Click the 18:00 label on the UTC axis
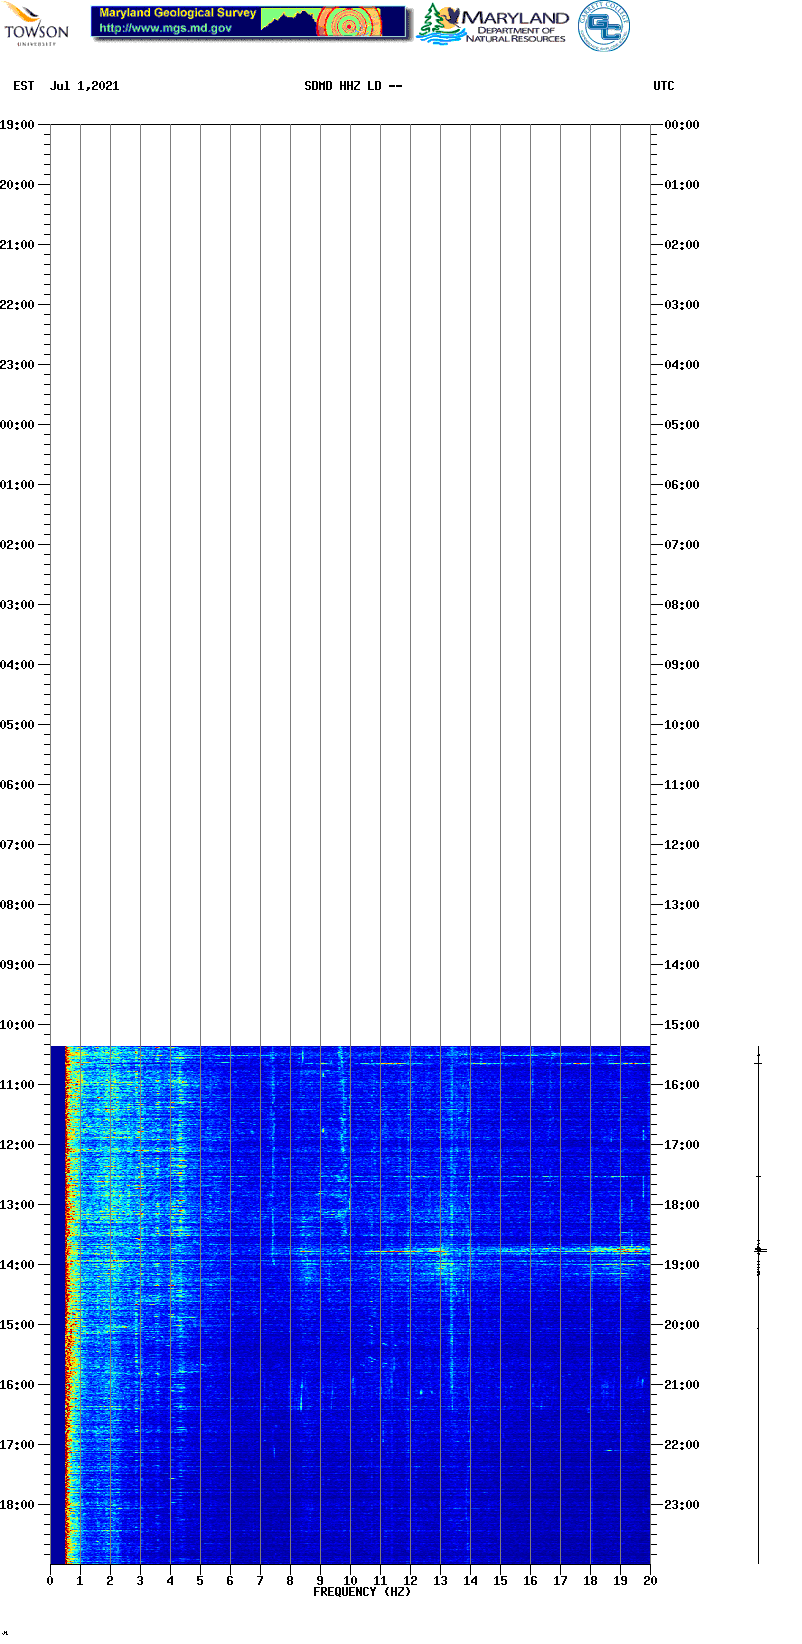802x1644 pixels. (682, 1205)
